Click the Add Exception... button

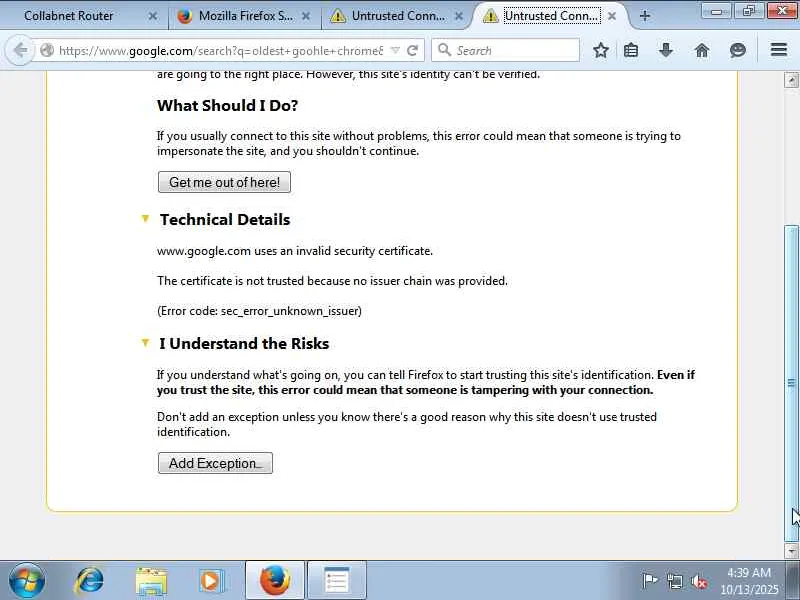tap(215, 463)
